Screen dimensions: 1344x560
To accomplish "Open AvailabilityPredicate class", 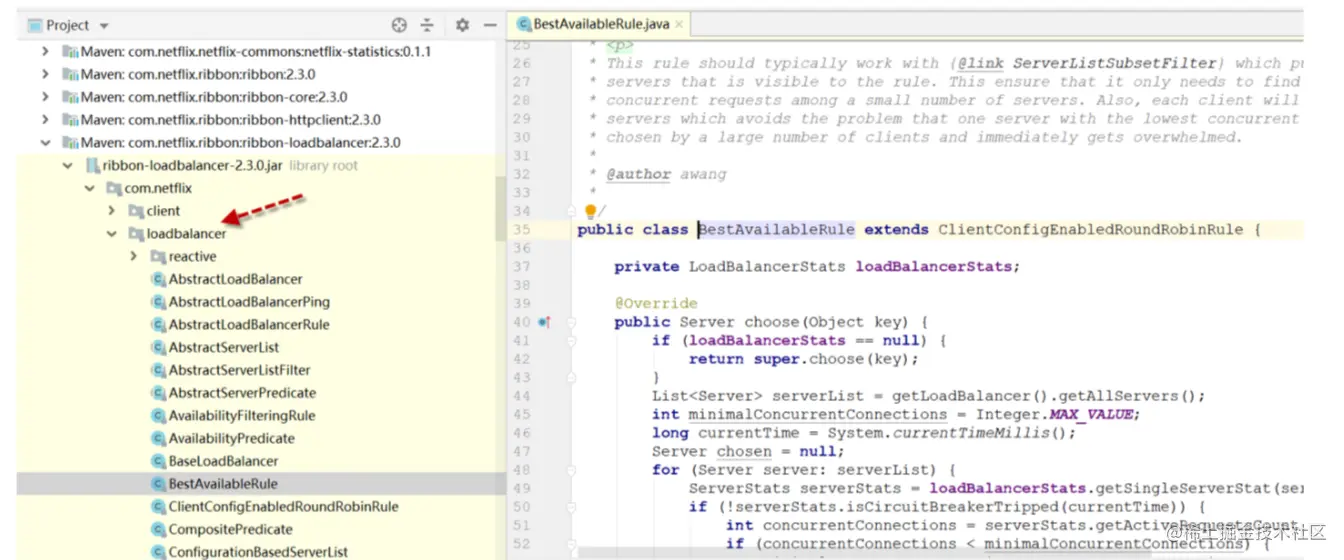I will [x=231, y=438].
